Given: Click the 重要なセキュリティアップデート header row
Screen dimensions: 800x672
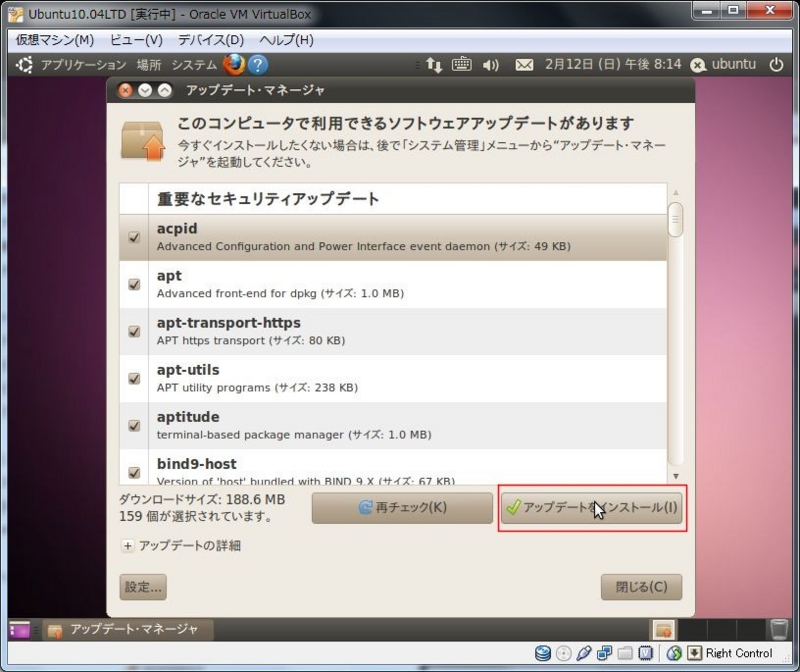Looking at the screenshot, I should [x=393, y=199].
